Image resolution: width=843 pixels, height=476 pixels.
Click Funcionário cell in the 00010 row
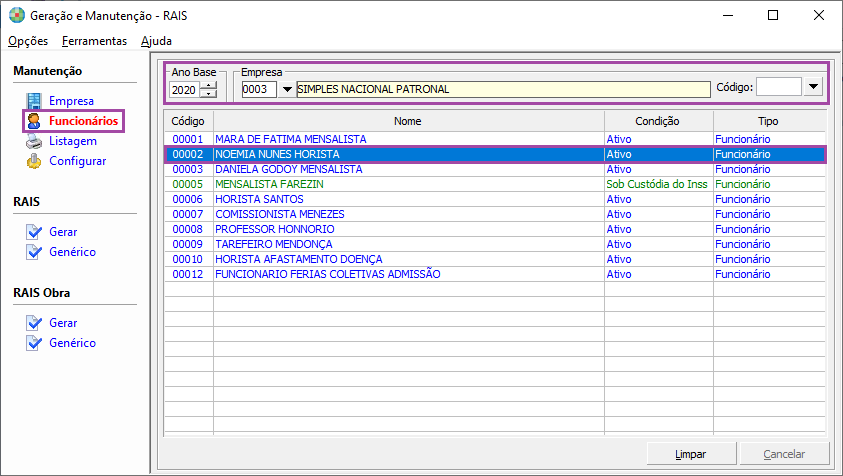(769, 259)
